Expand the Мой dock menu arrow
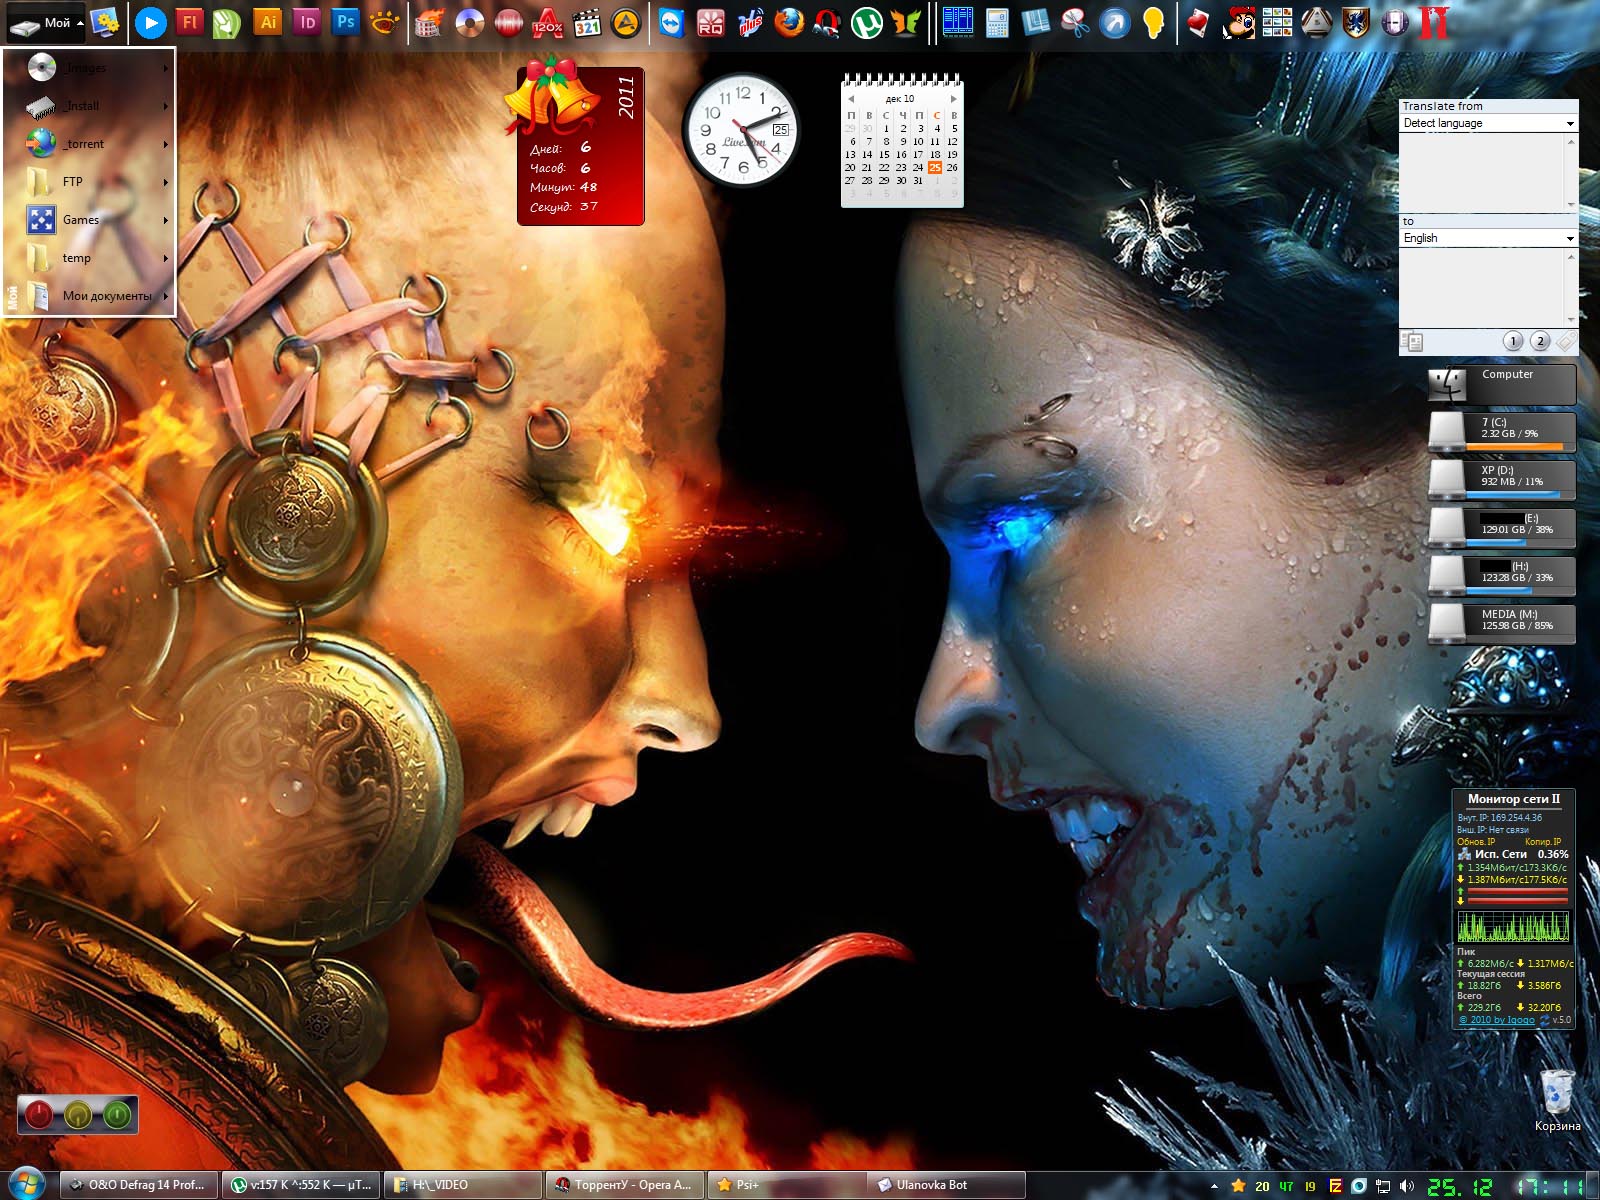Viewport: 1600px width, 1200px height. click(80, 23)
